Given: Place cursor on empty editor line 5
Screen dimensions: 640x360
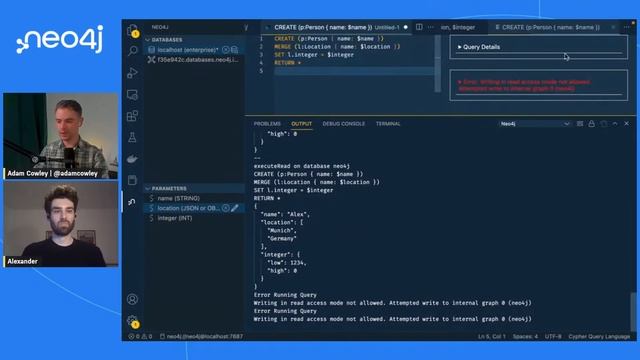Looking at the screenshot, I should (x=354, y=71).
